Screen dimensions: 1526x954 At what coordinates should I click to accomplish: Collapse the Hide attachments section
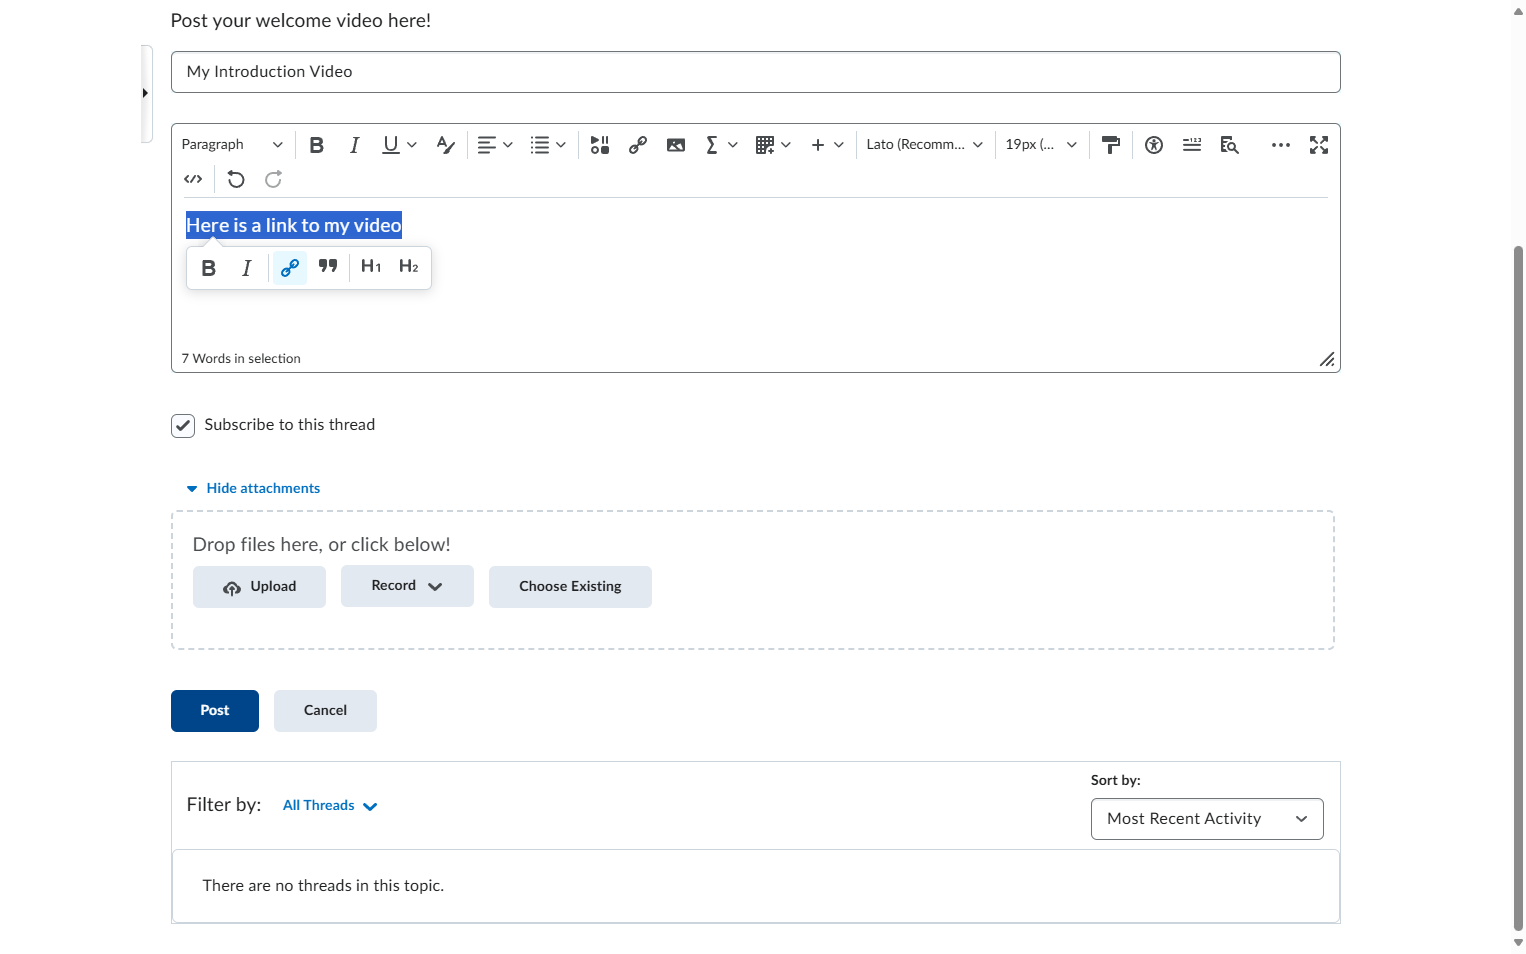[x=254, y=488]
